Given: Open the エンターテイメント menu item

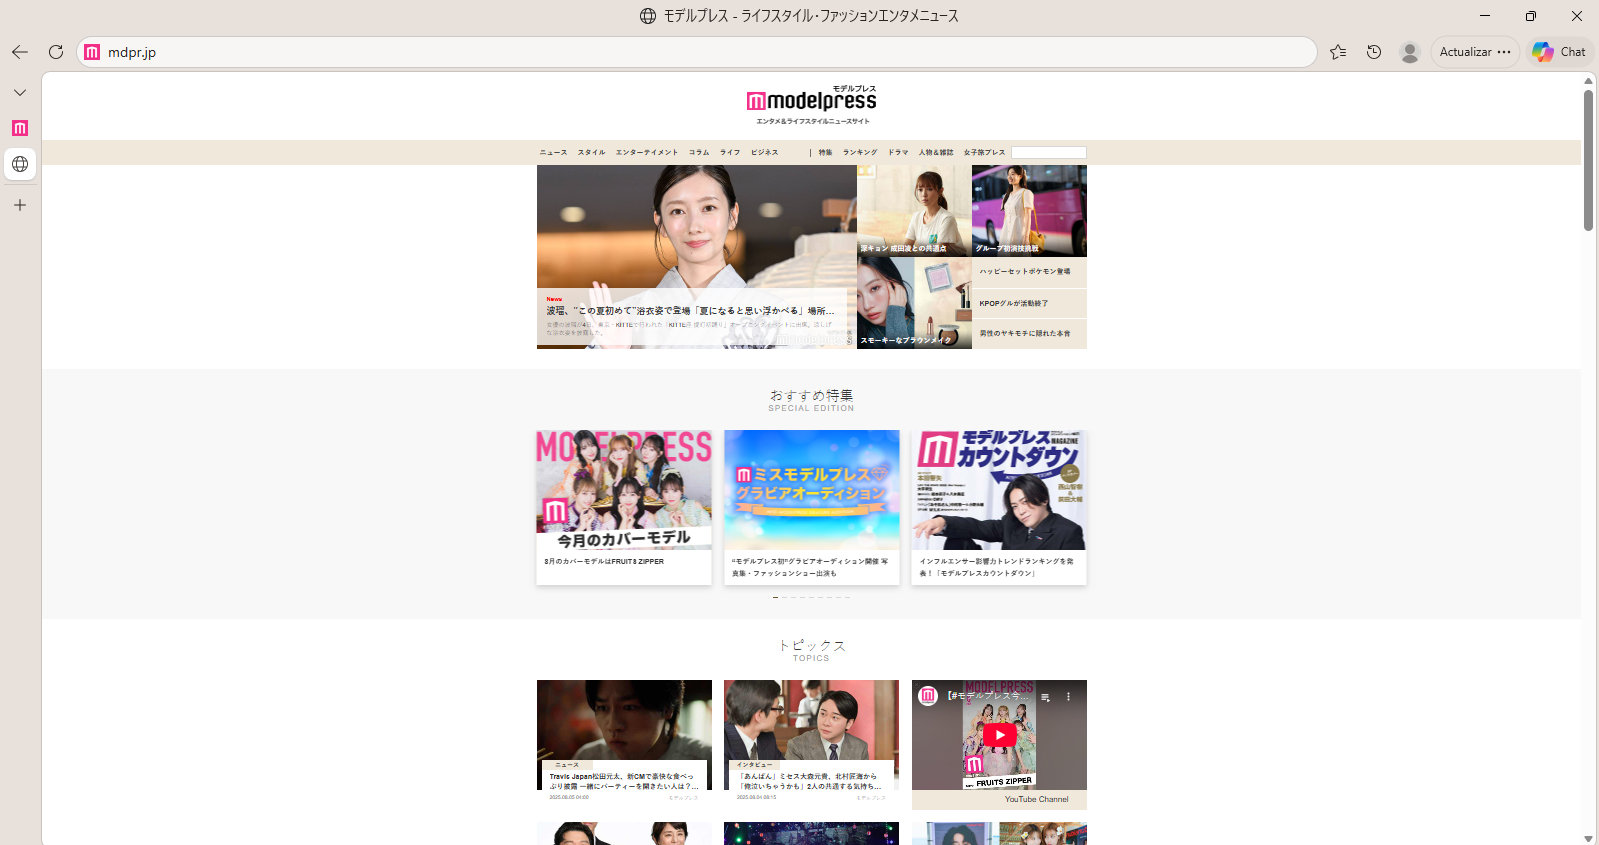Looking at the screenshot, I should pyautogui.click(x=647, y=153).
